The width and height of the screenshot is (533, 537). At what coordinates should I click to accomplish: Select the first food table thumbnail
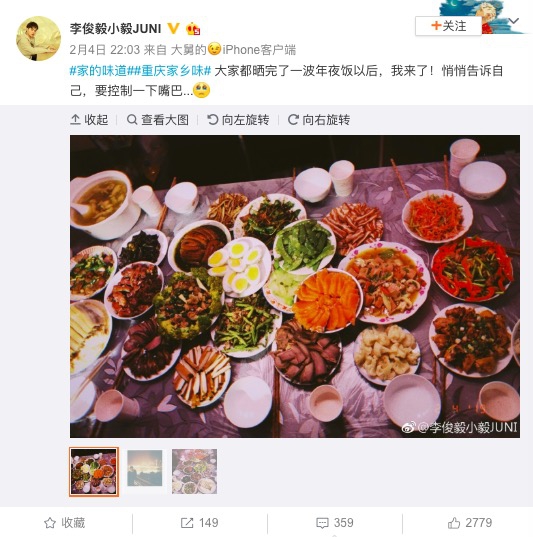coord(94,471)
